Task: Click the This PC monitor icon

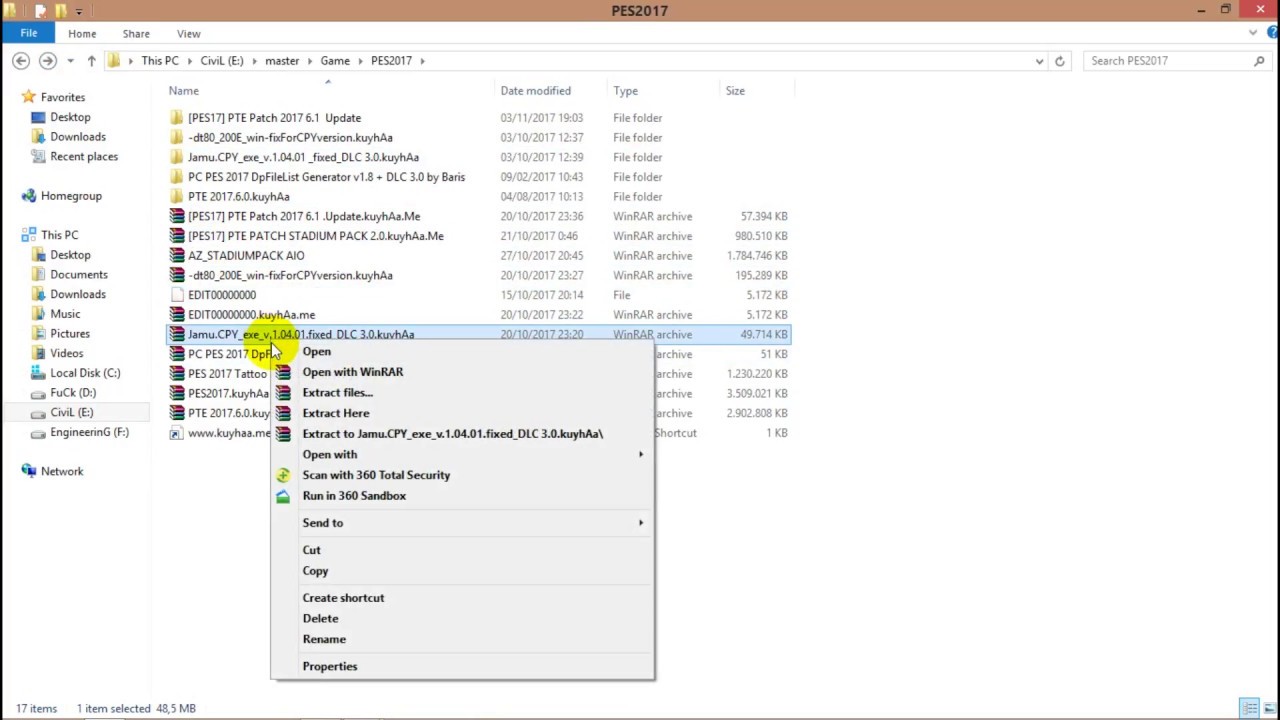Action: point(28,235)
